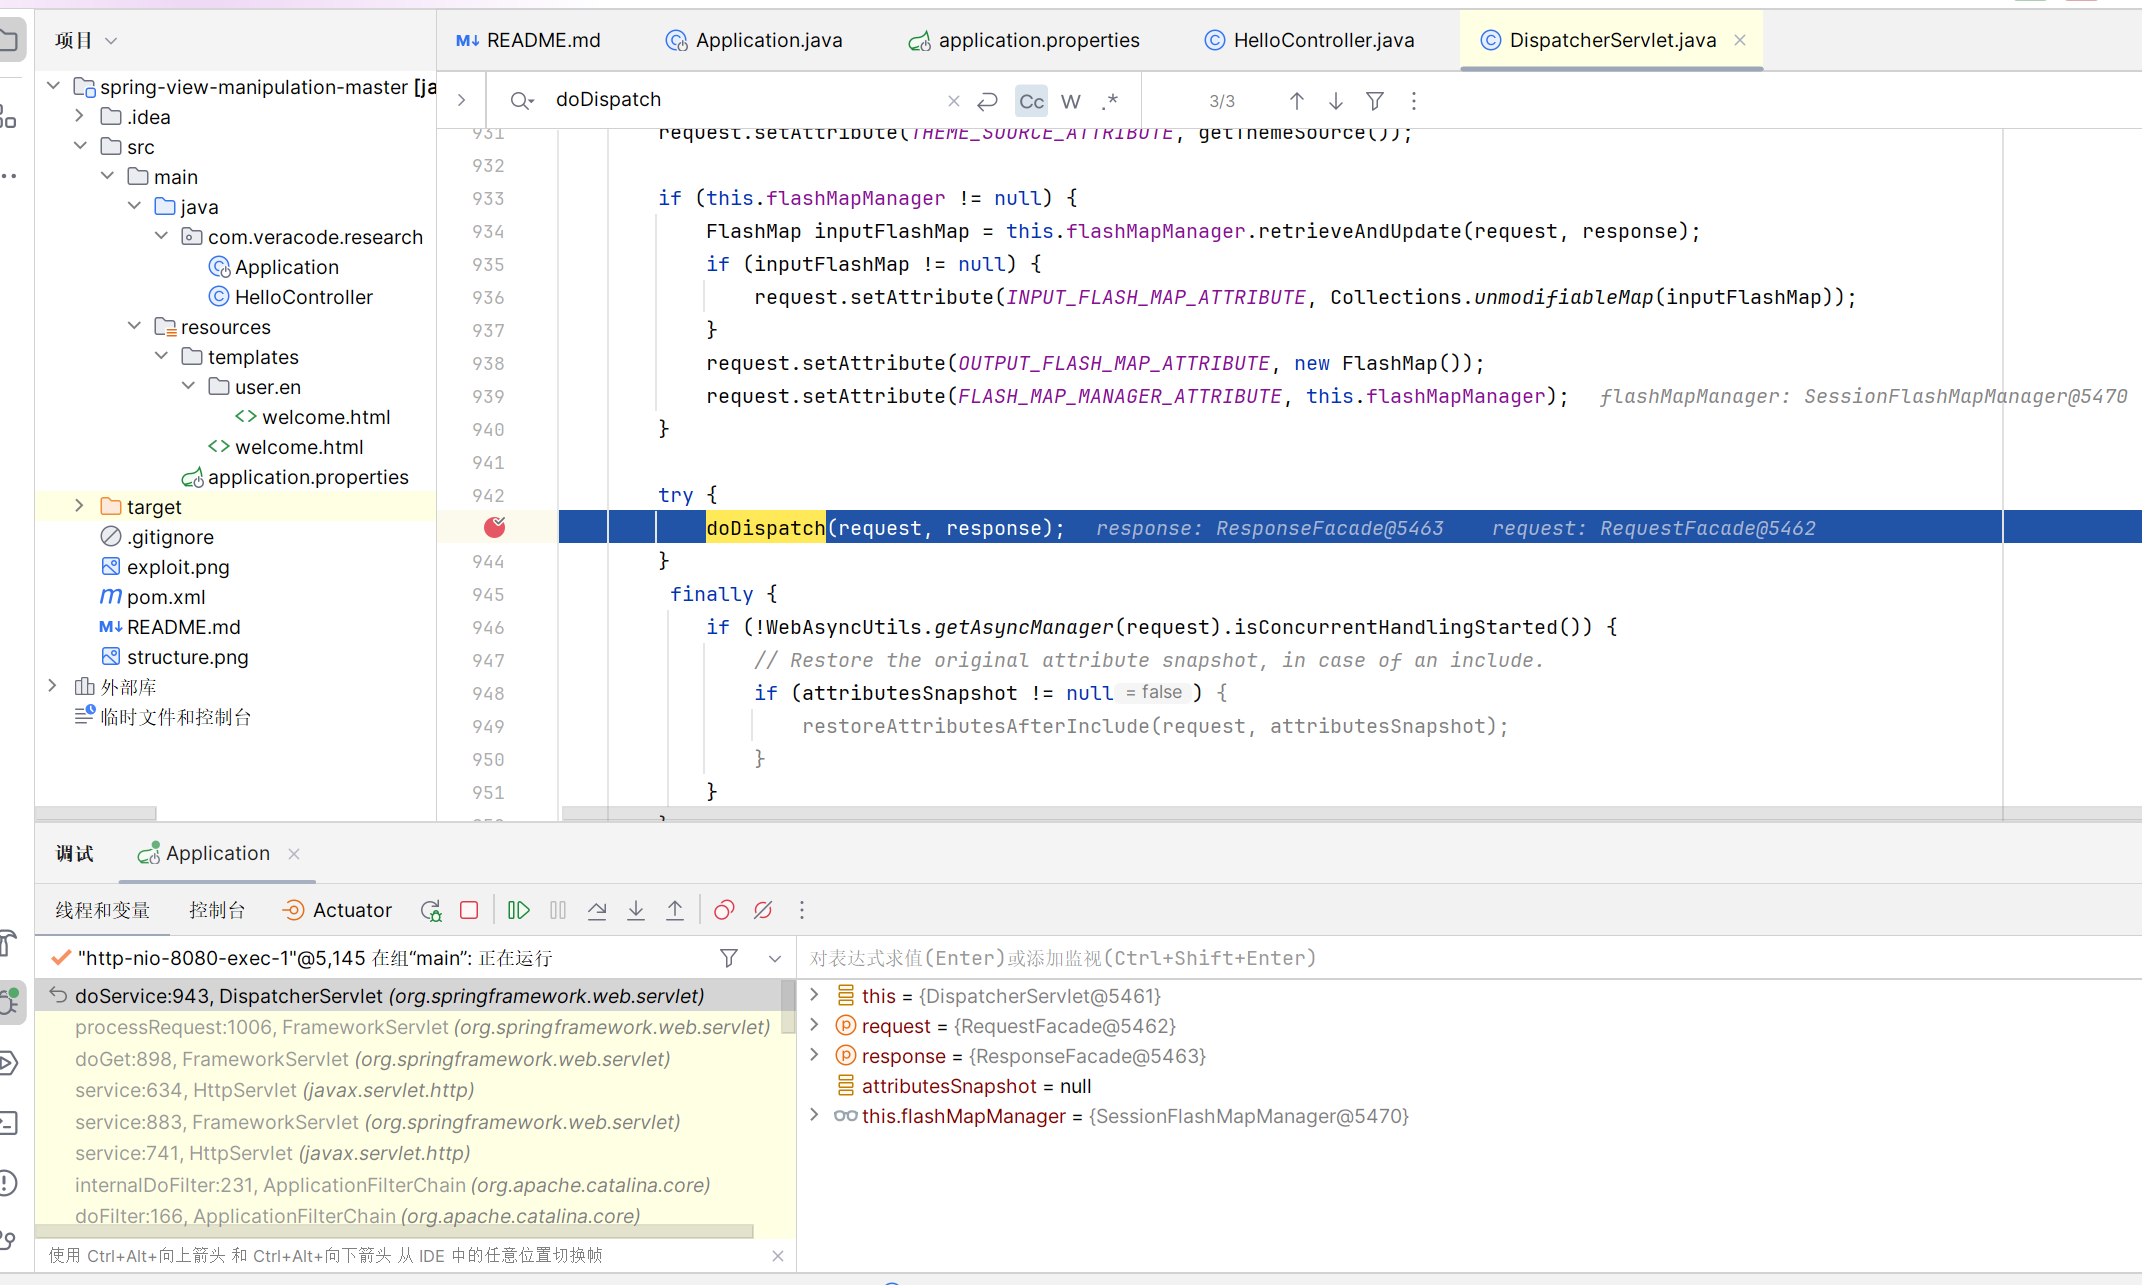2142x1285 pixels.
Task: Open find bar more options menu
Action: (1414, 101)
